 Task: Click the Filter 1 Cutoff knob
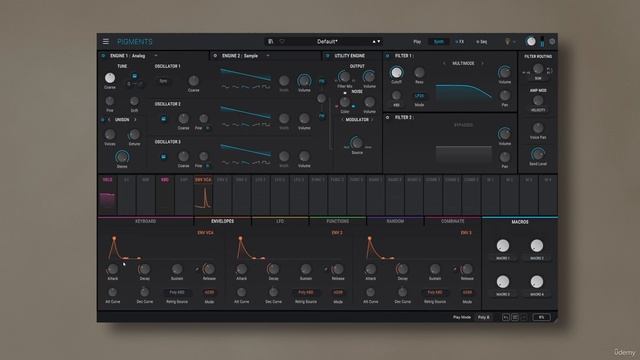pyautogui.click(x=396, y=73)
